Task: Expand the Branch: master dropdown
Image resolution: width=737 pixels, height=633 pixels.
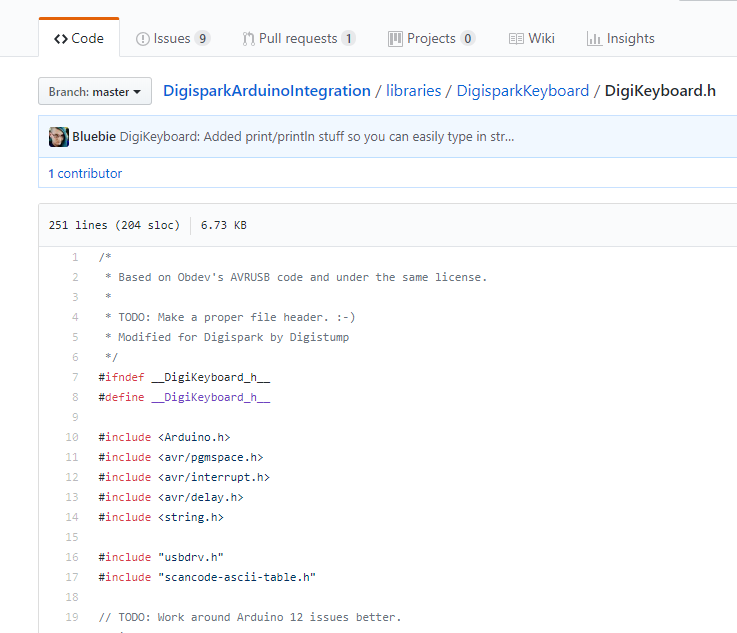Action: pos(95,91)
